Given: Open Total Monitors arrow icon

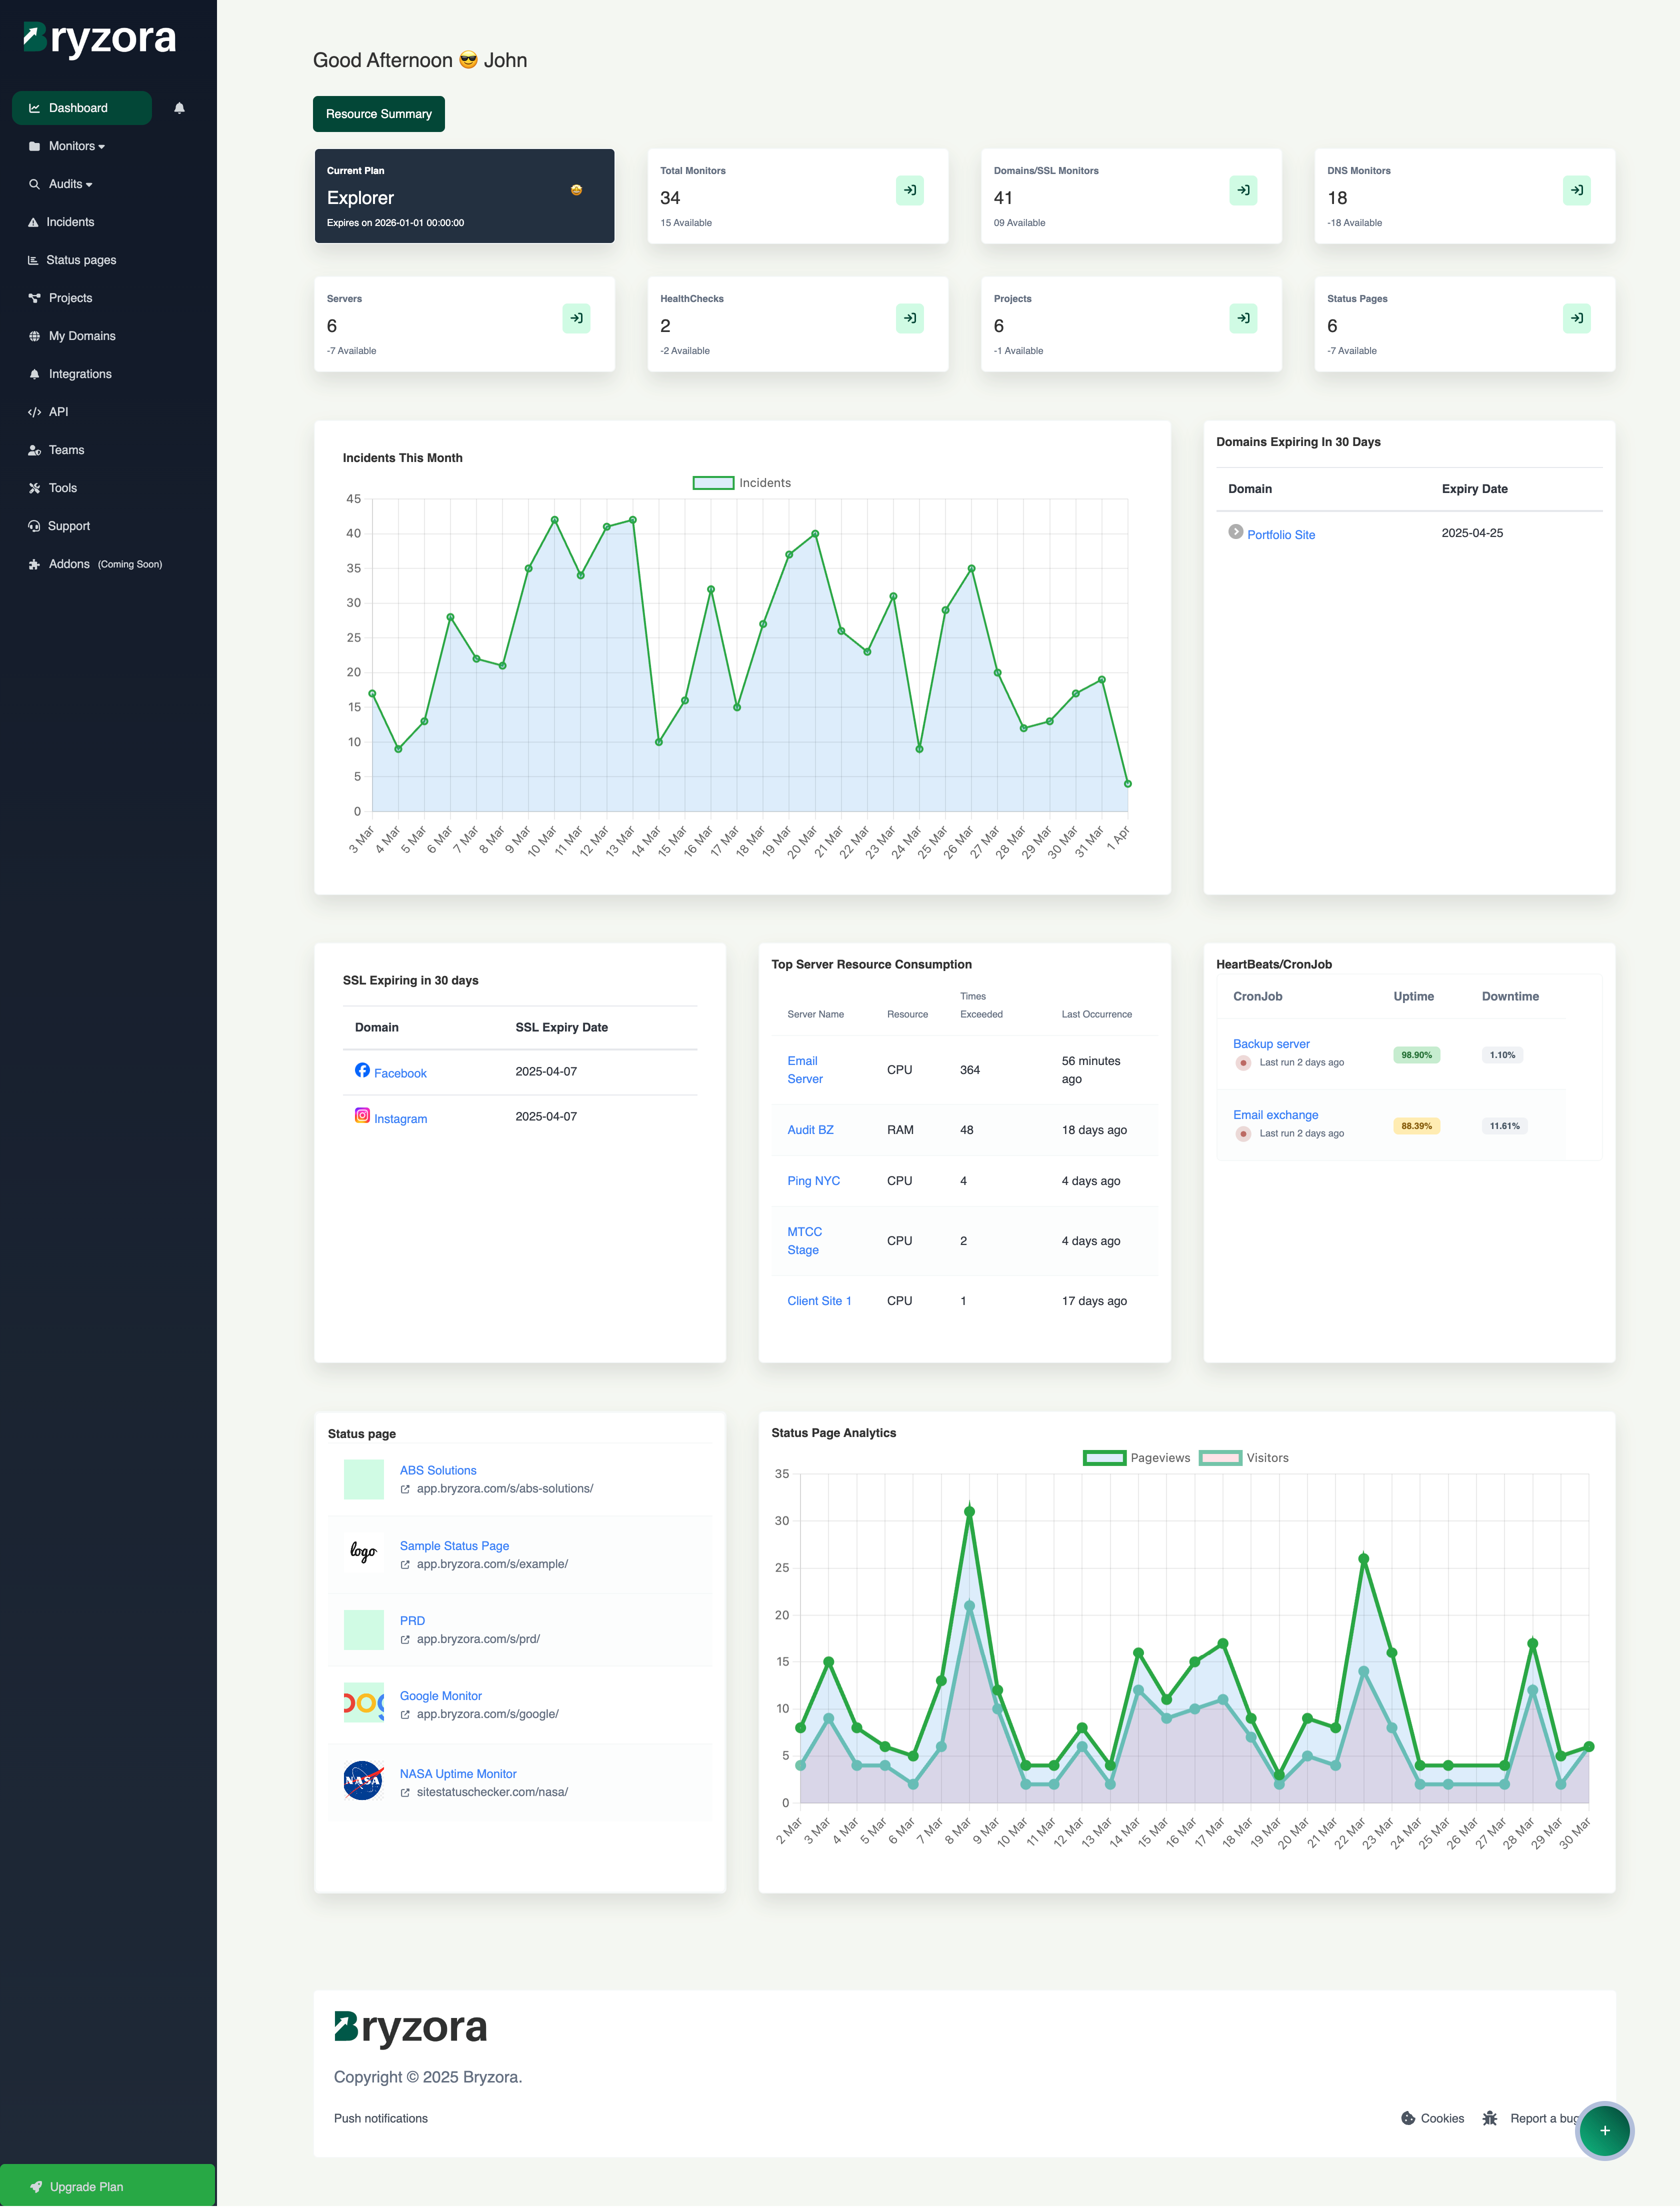Looking at the screenshot, I should (x=910, y=190).
